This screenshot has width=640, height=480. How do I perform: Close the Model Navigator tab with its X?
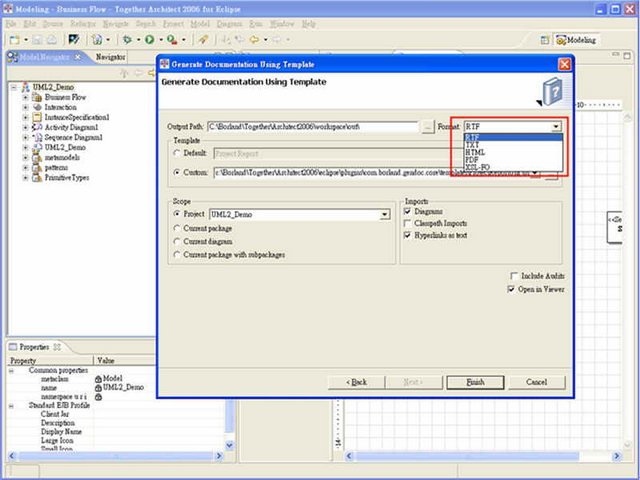pos(78,57)
